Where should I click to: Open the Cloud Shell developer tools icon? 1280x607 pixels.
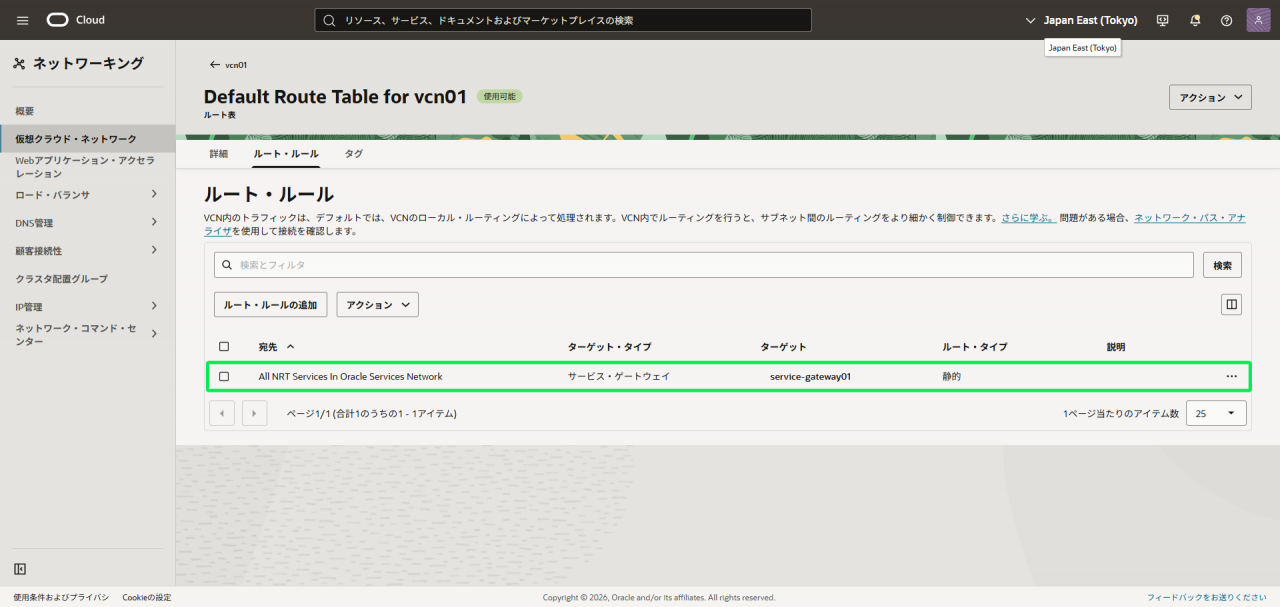point(1162,20)
